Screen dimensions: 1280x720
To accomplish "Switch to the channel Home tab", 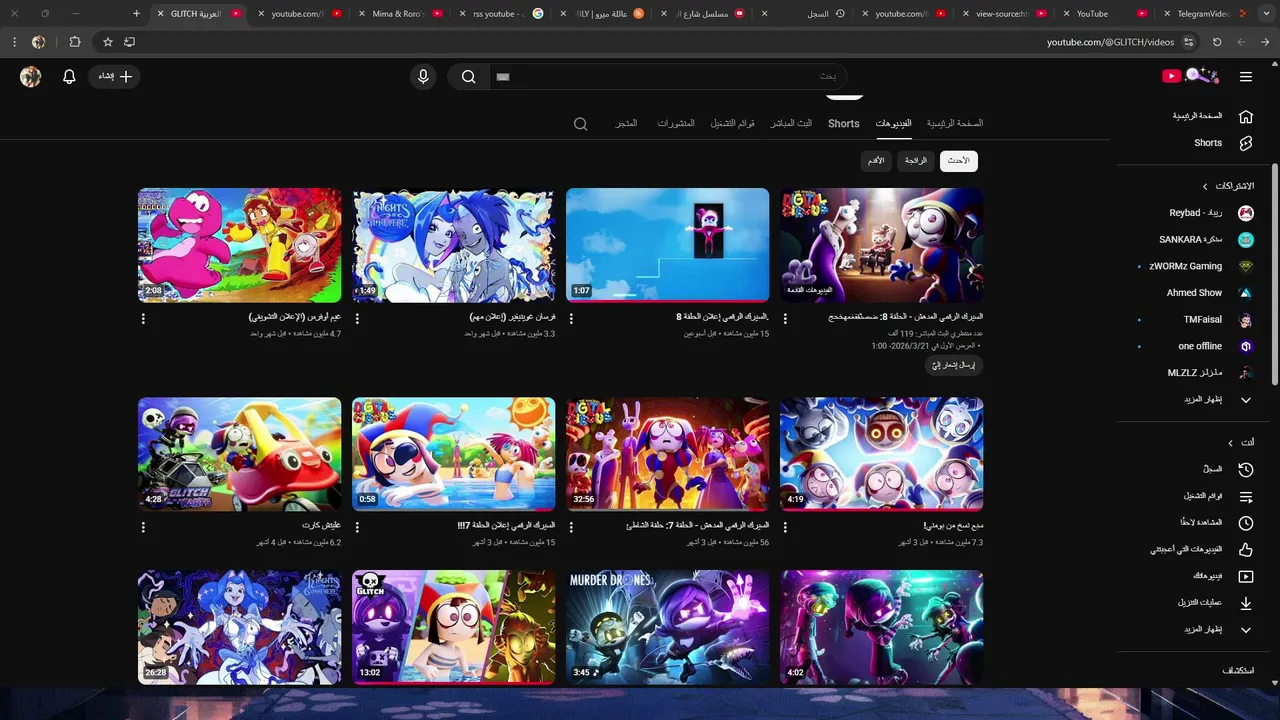I will 955,124.
